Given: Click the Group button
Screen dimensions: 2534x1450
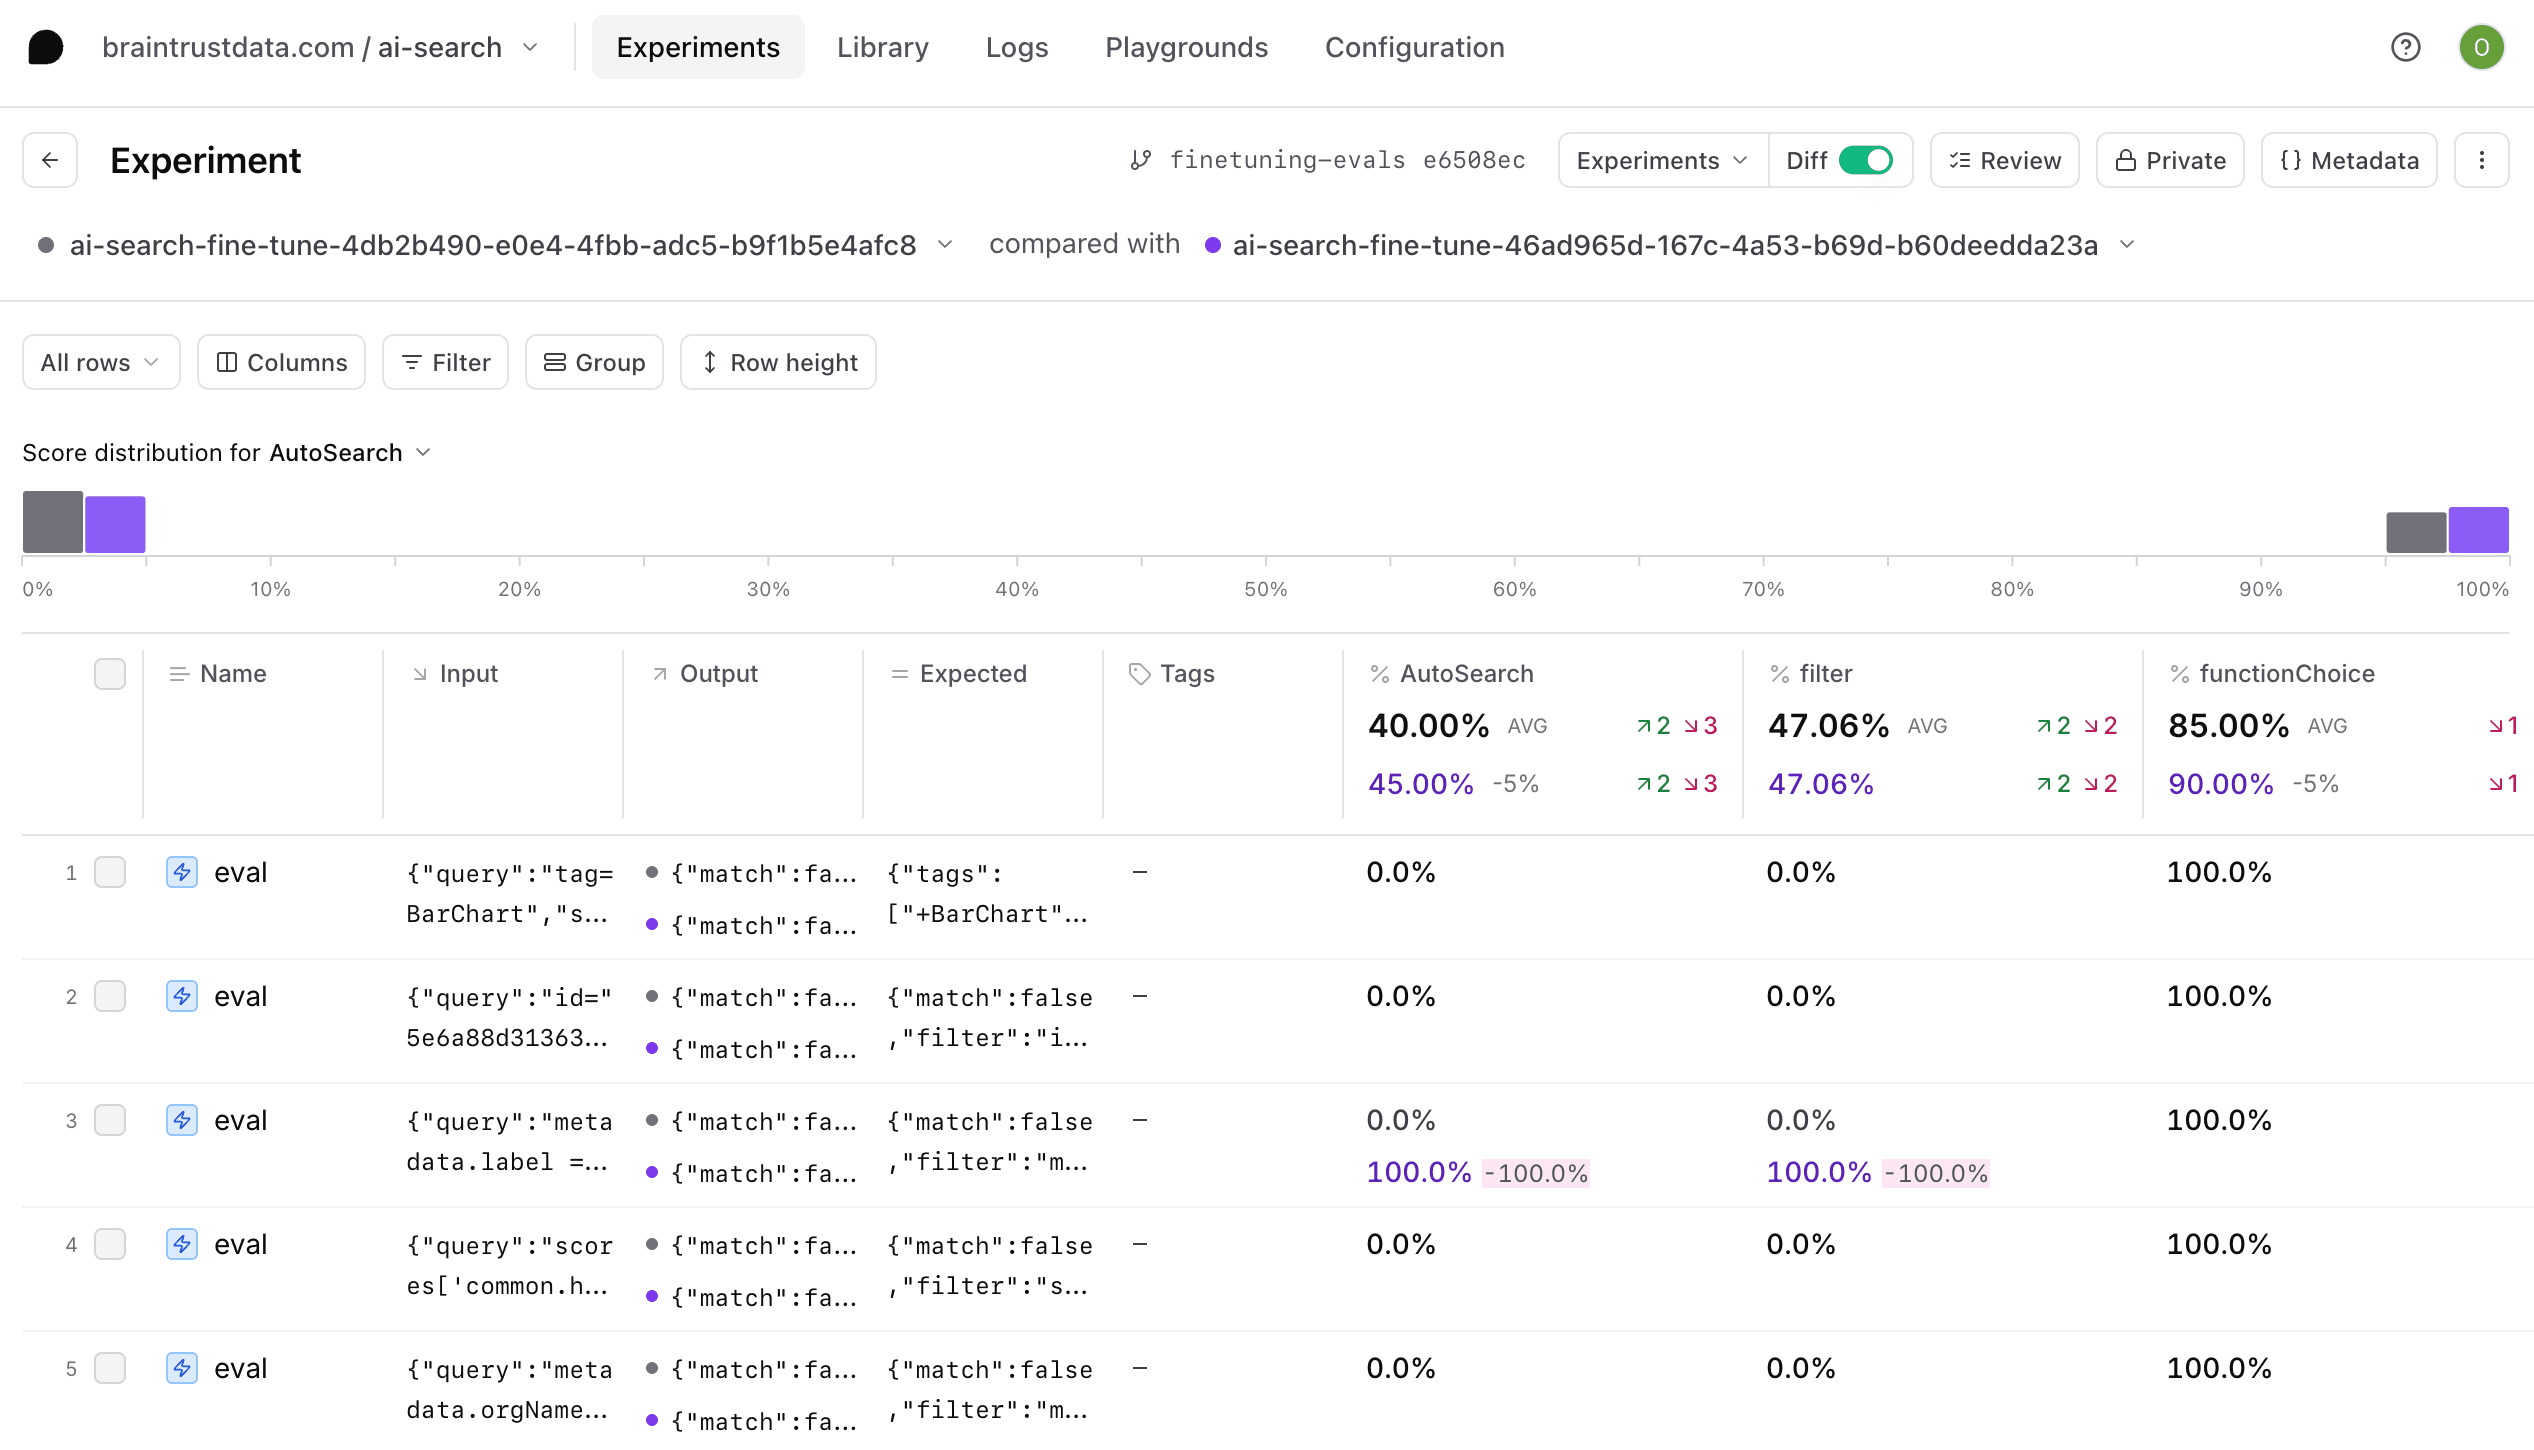Looking at the screenshot, I should [x=597, y=360].
